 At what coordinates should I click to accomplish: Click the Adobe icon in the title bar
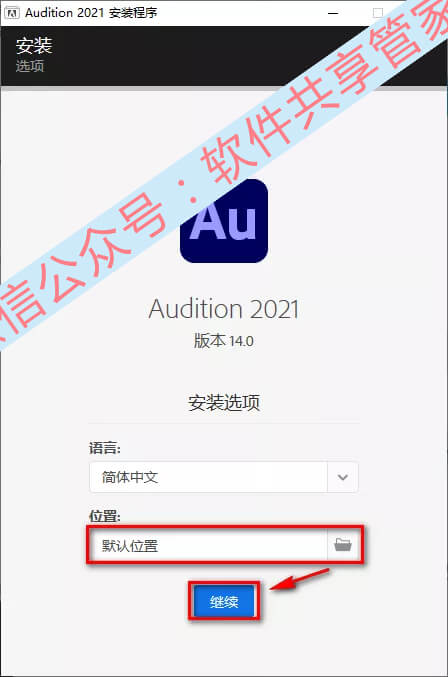(x=12, y=13)
